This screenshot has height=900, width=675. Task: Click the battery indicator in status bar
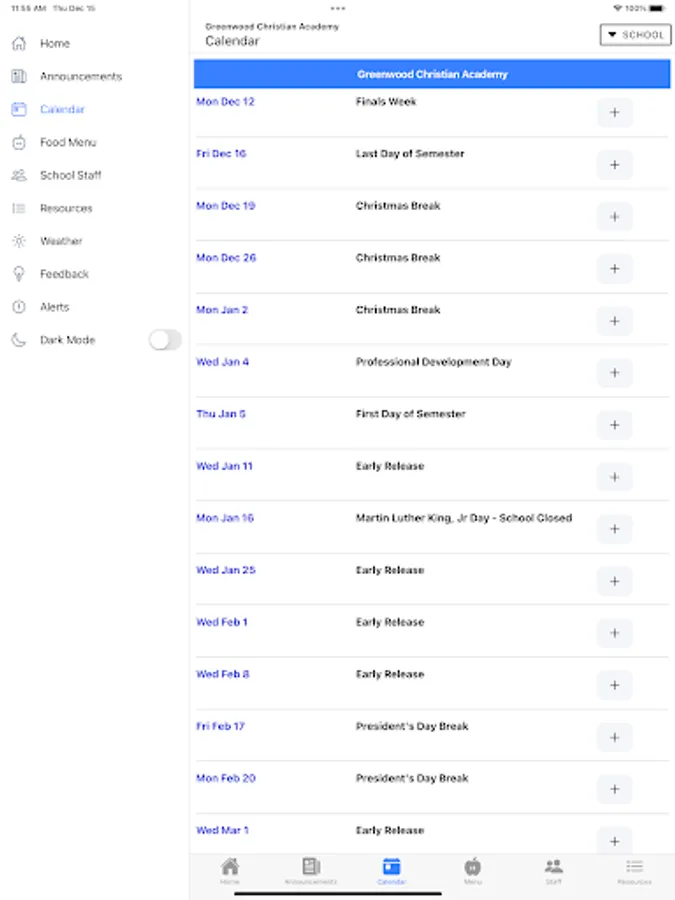point(657,8)
